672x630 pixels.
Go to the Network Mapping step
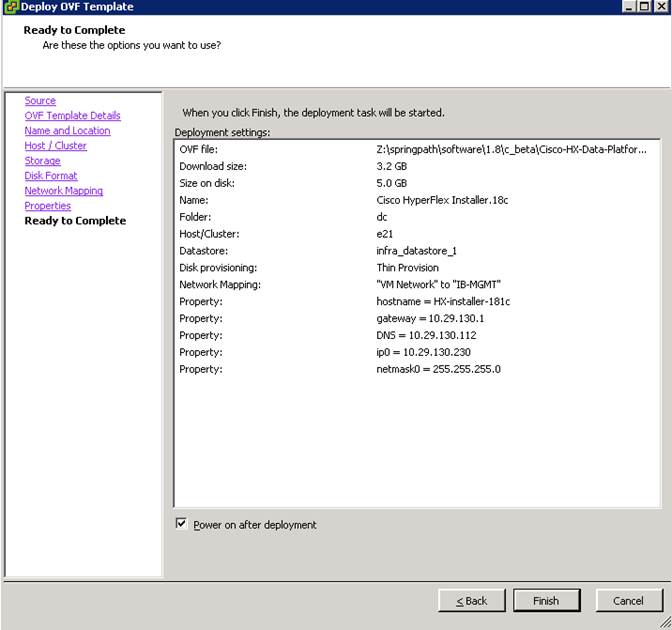[64, 191]
